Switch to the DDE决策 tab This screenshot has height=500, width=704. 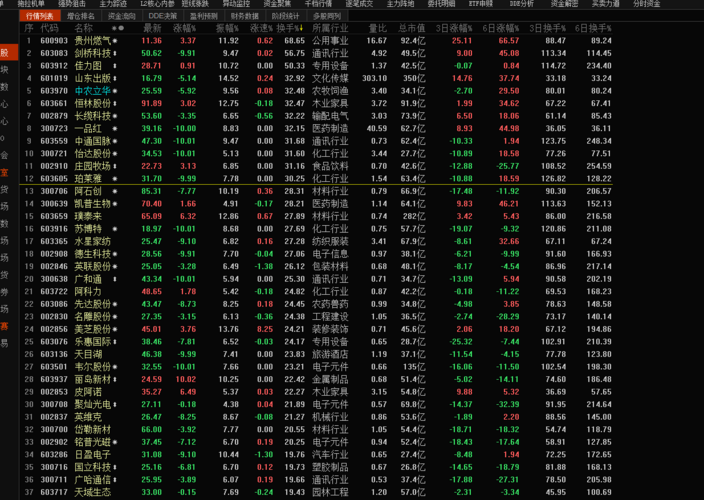(163, 16)
